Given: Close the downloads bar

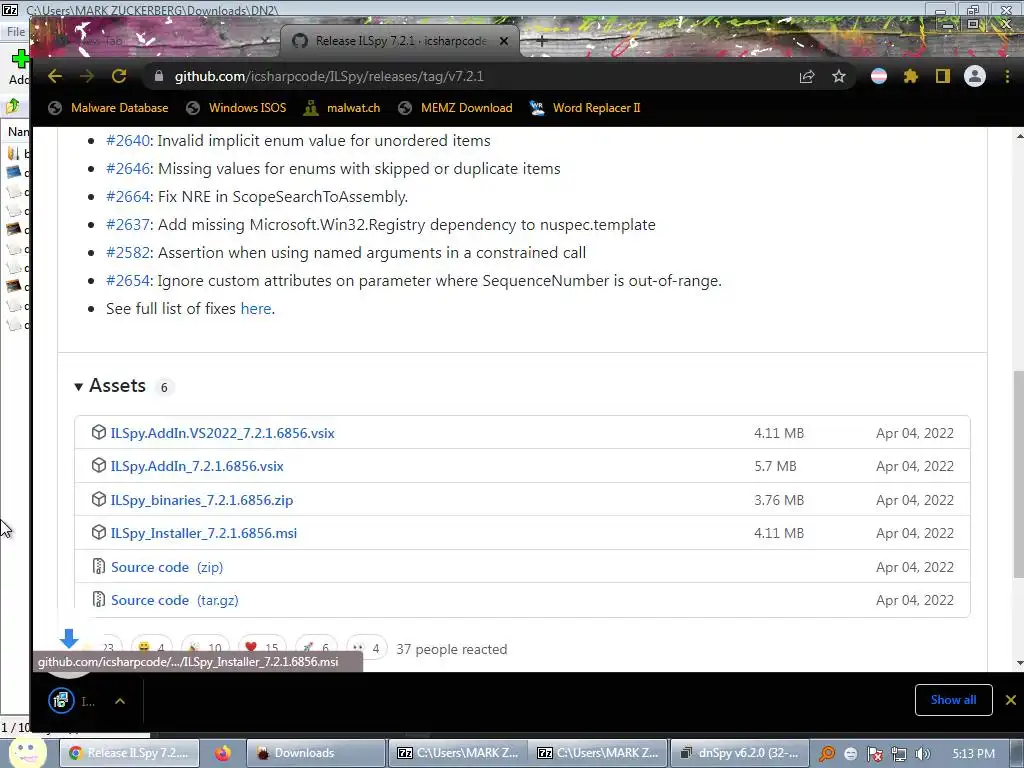Looking at the screenshot, I should point(1010,700).
